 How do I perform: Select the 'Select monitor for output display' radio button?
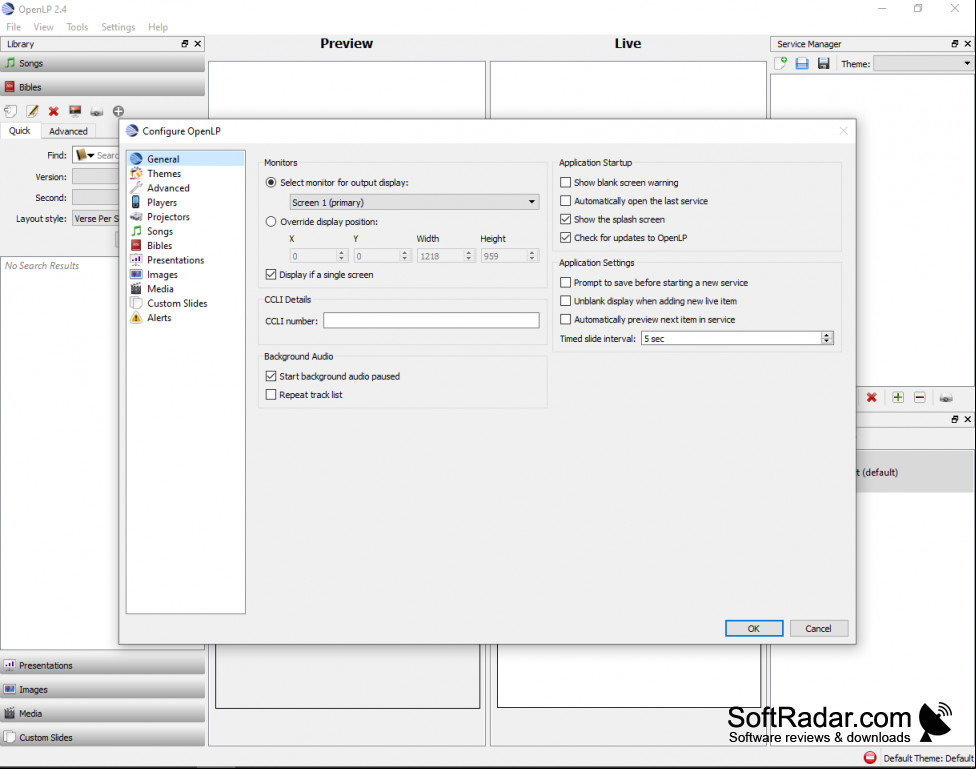point(271,182)
